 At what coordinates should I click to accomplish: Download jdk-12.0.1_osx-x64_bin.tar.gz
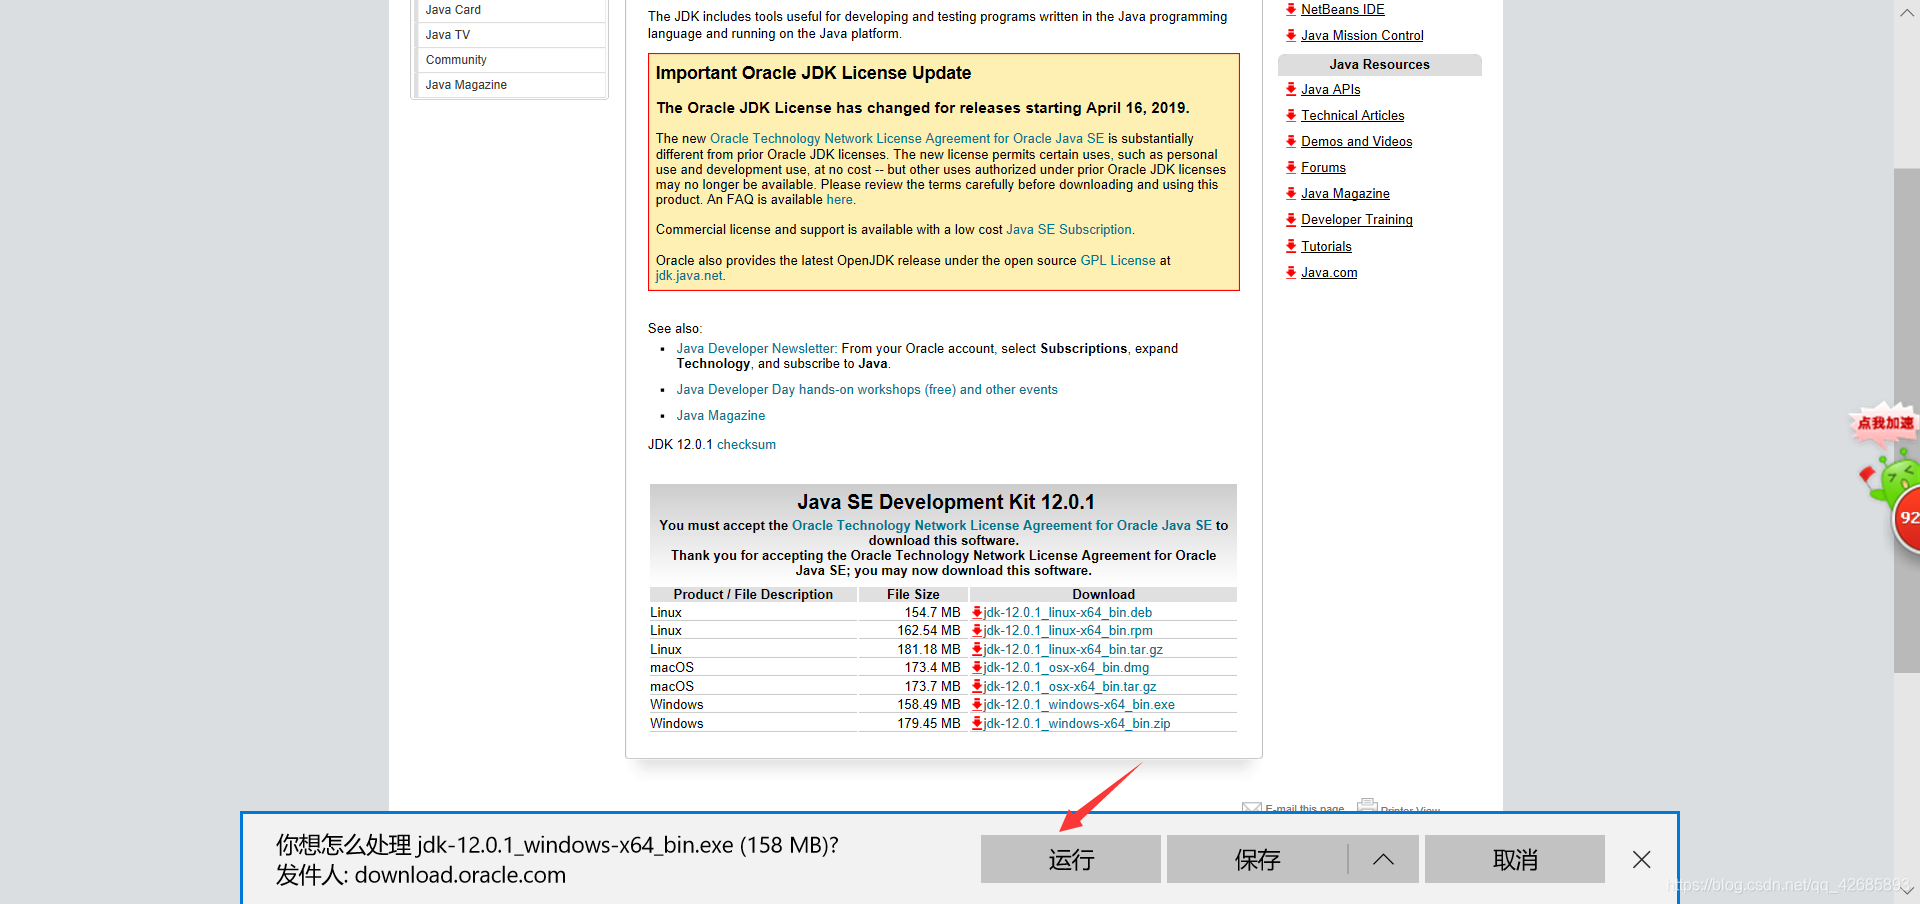tap(1070, 687)
